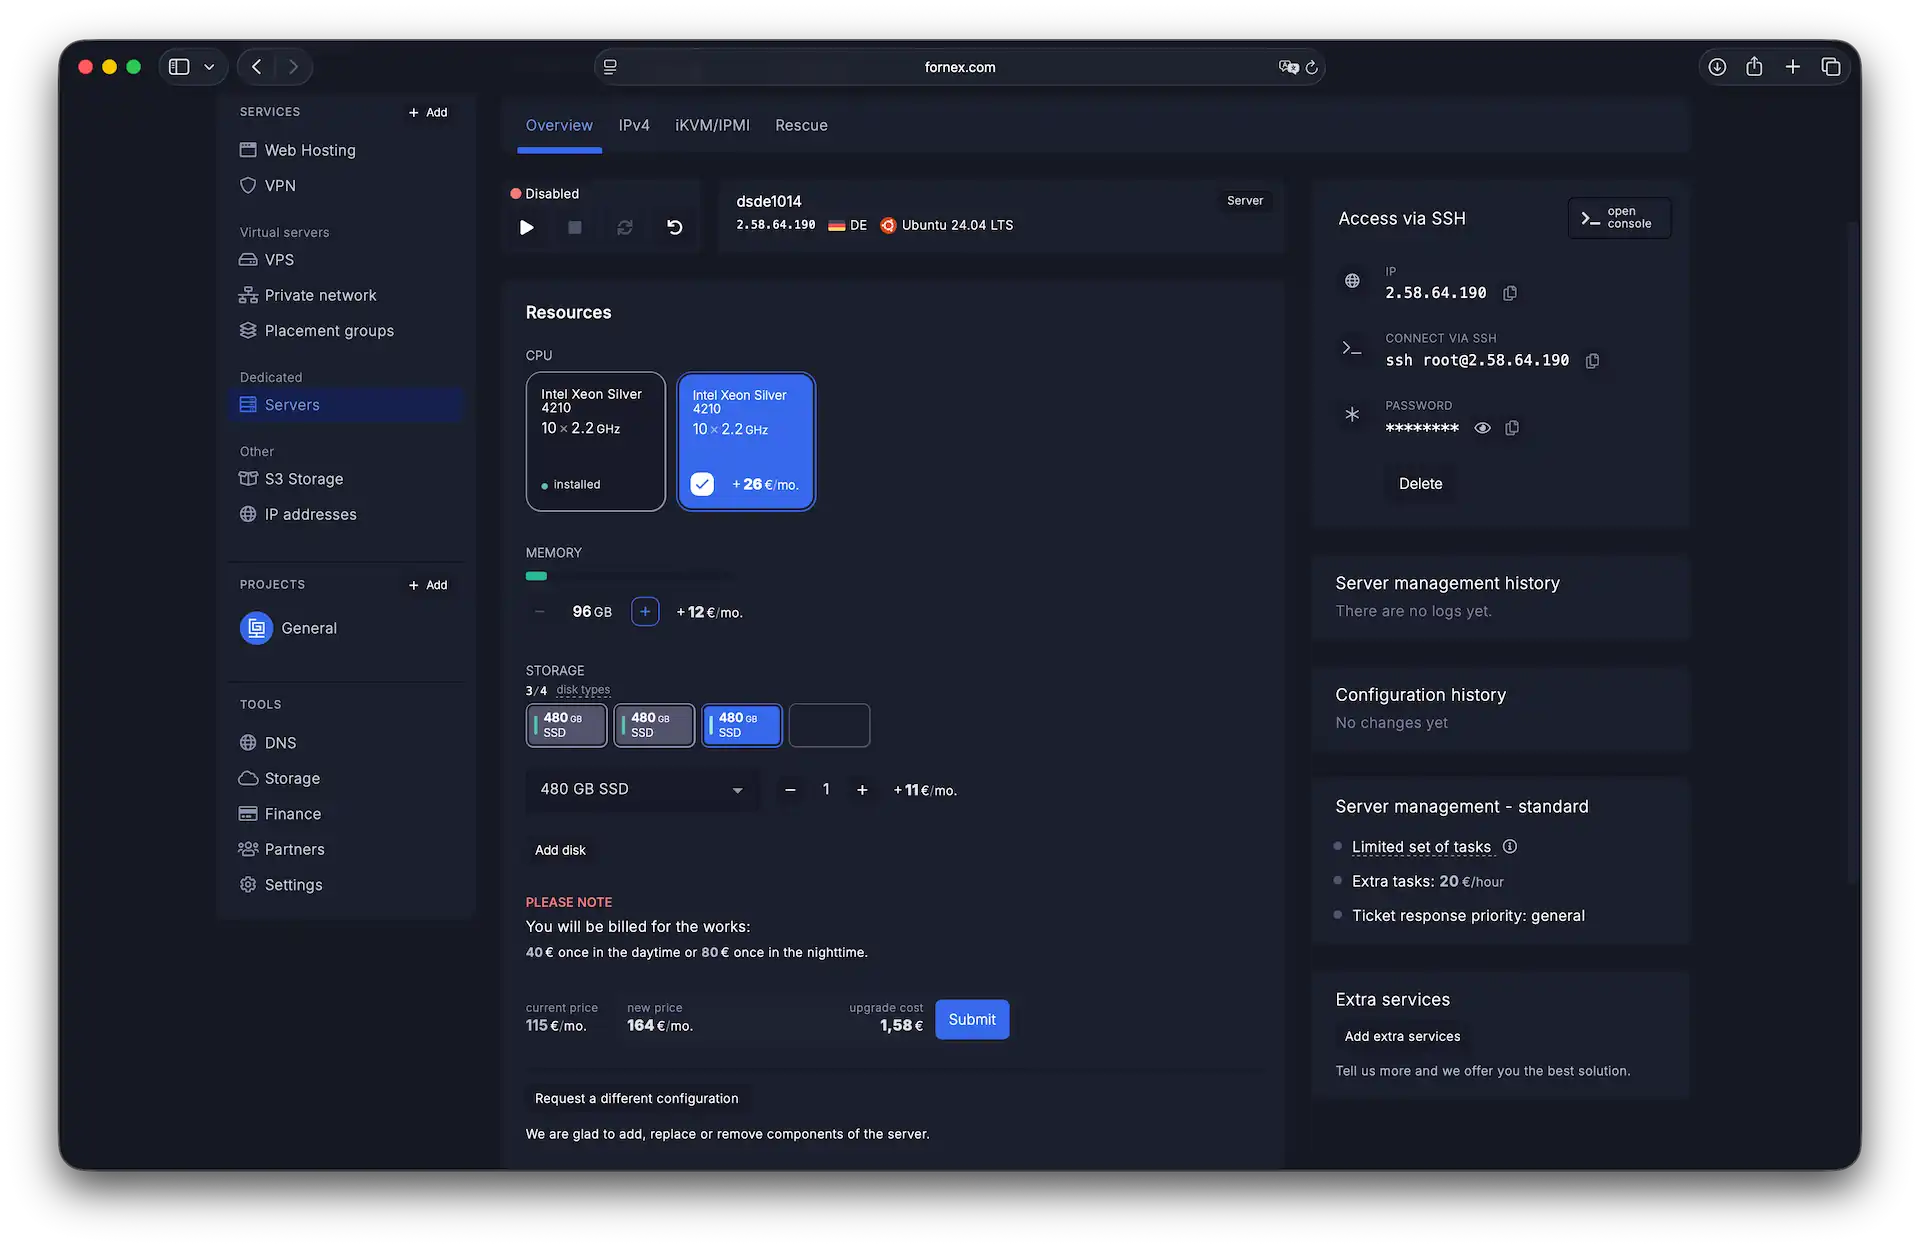This screenshot has width=1920, height=1248.
Task: Request a different configuration
Action: pos(637,1098)
